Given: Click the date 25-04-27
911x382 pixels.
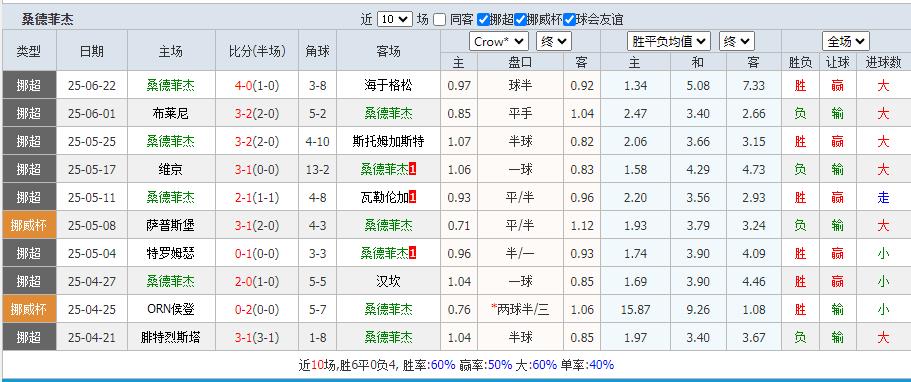Looking at the screenshot, I should point(92,281).
